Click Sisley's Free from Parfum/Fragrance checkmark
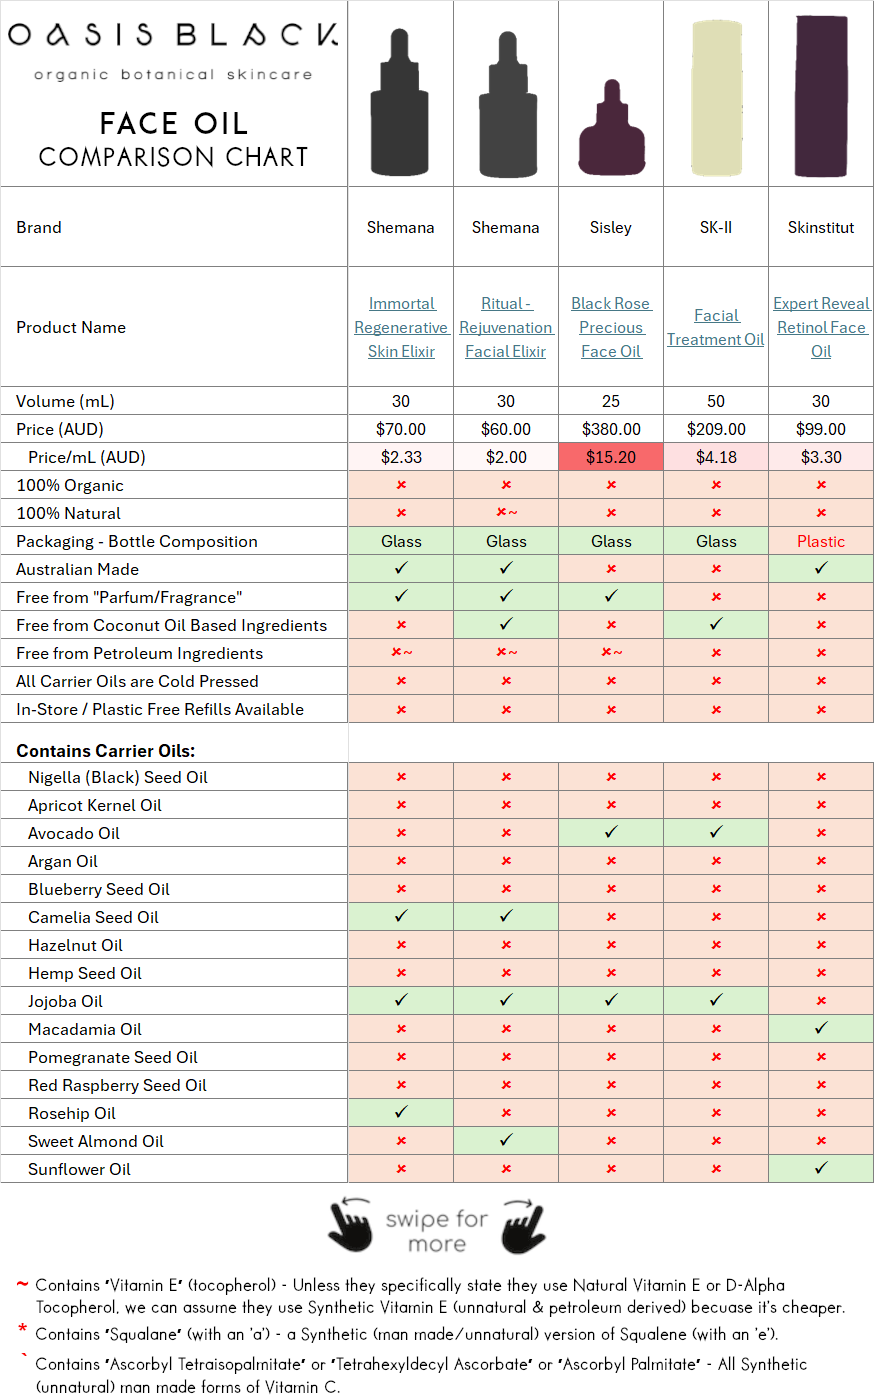This screenshot has width=874, height=1400. click(x=611, y=596)
